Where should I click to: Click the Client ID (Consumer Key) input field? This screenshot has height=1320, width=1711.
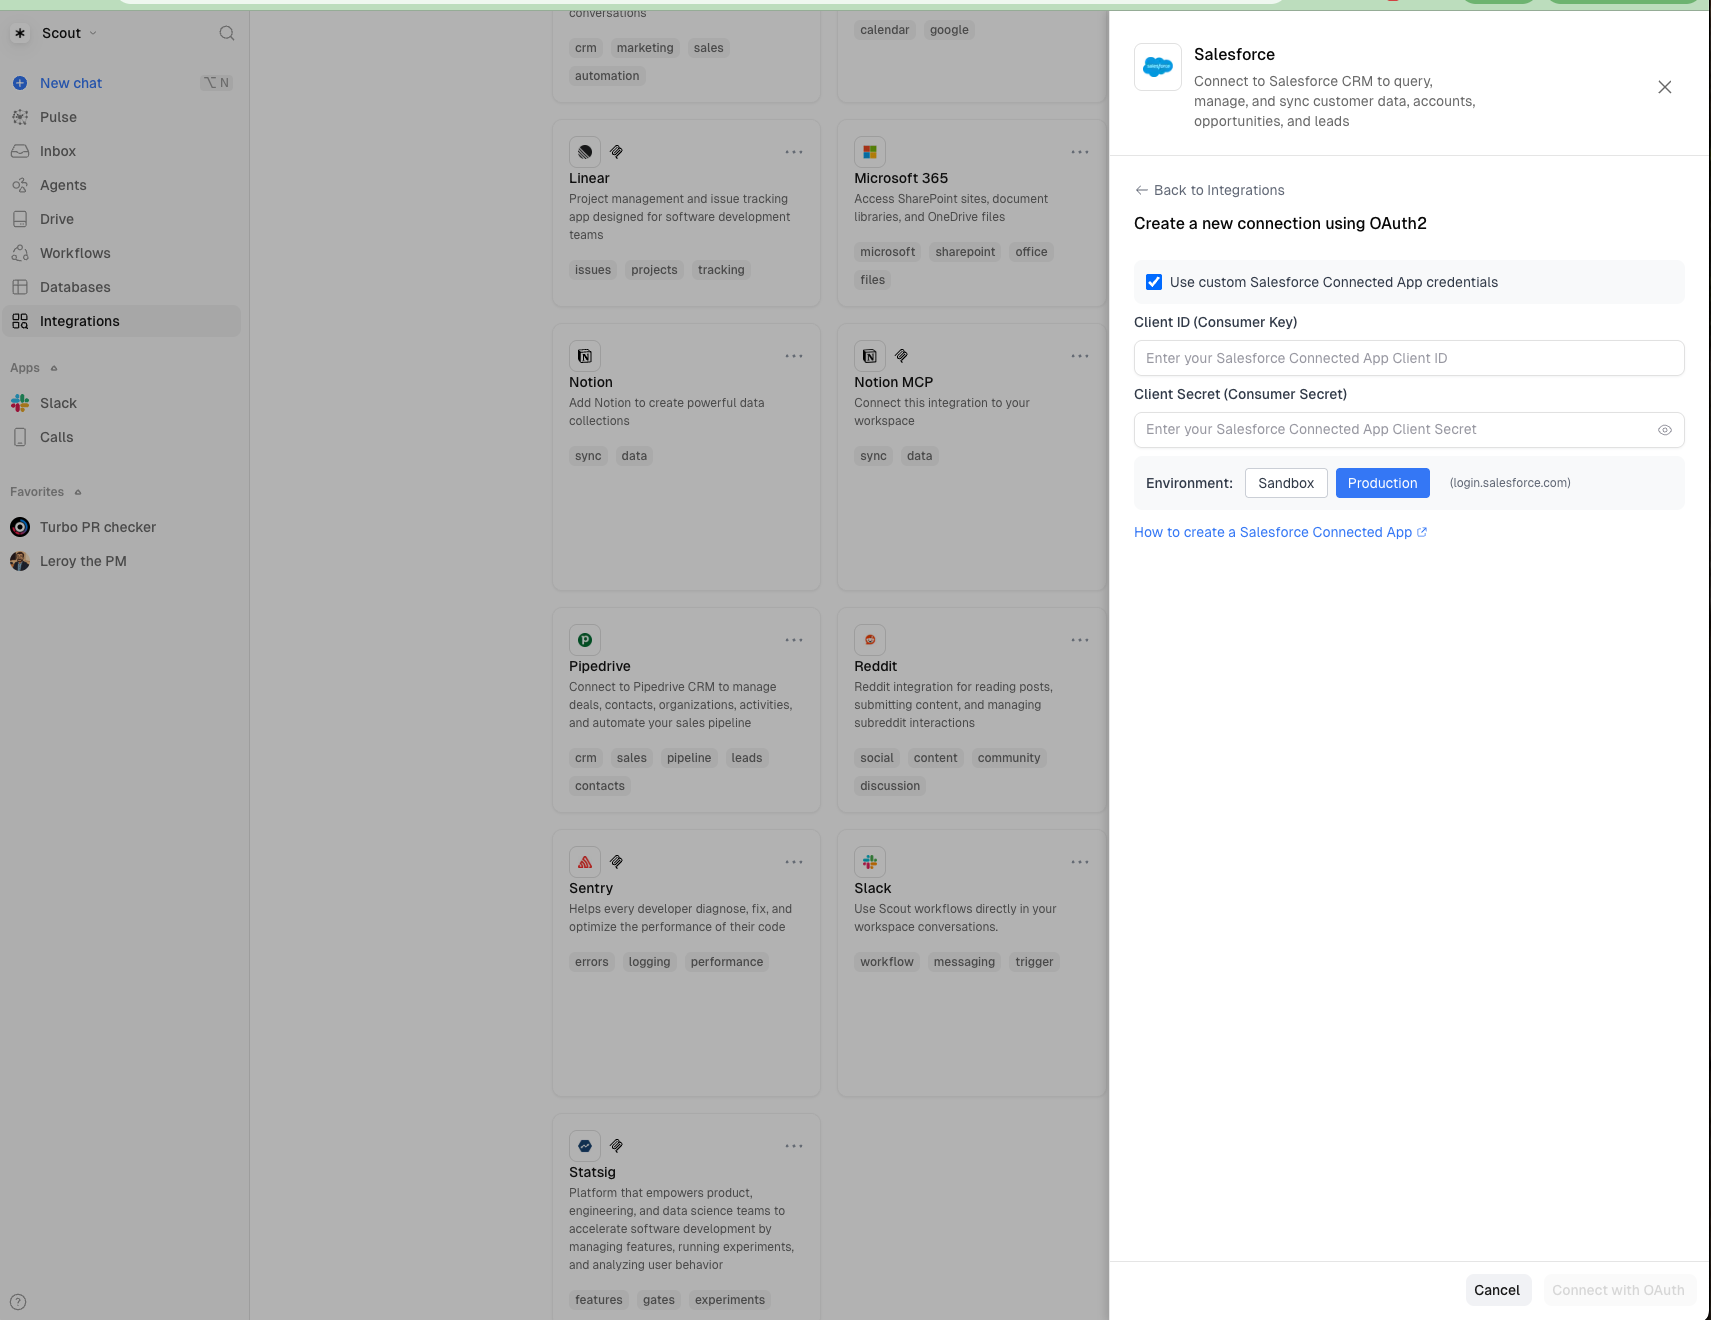tap(1408, 358)
